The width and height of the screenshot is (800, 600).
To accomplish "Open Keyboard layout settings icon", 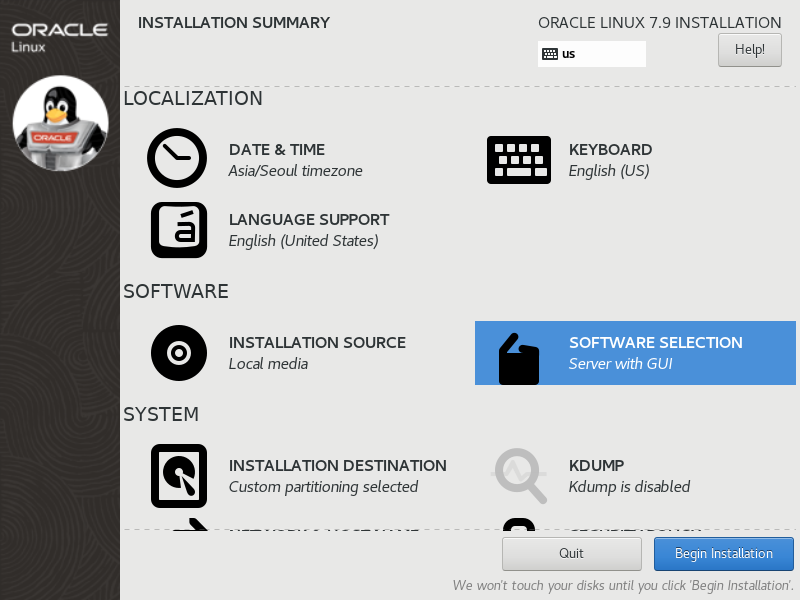I will point(519,160).
